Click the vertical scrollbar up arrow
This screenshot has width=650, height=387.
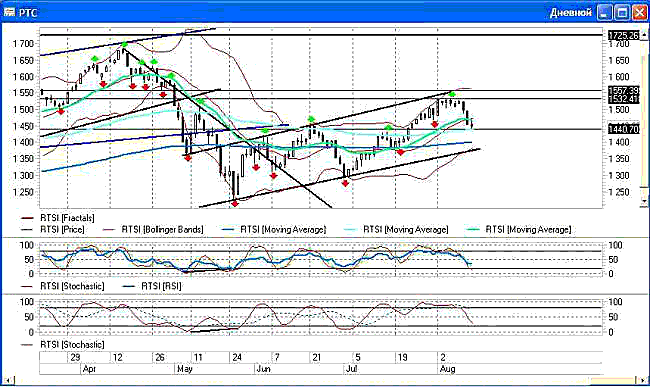click(644, 35)
